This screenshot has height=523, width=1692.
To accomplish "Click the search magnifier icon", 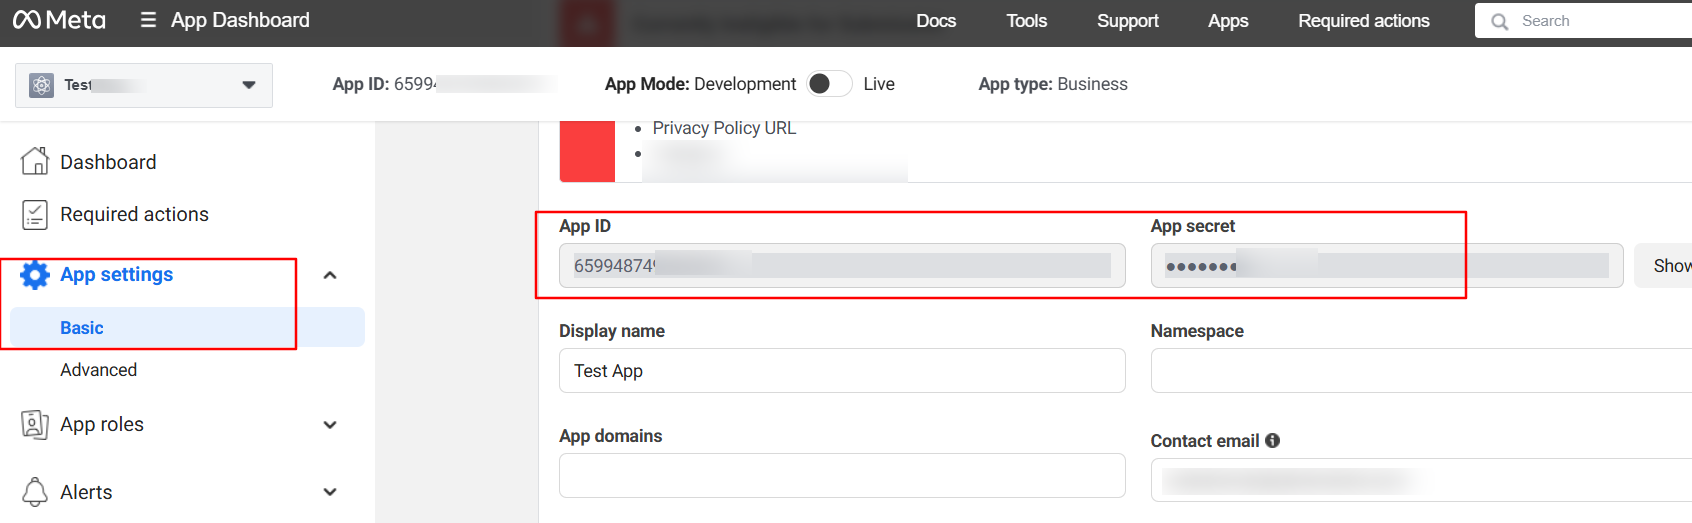I will (x=1499, y=21).
